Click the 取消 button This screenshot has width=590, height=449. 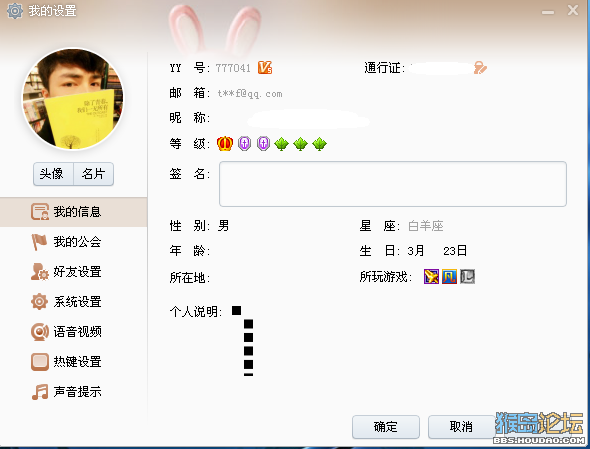(x=461, y=427)
